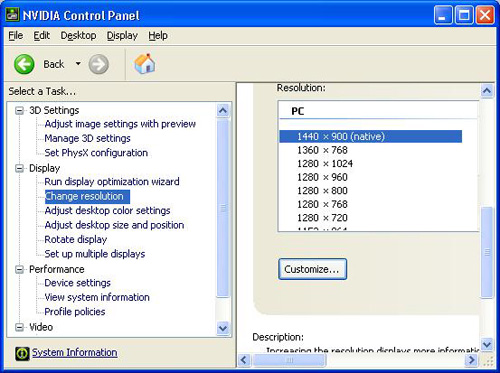Select Device settings task
Screen dimensions: 500x373
click(77, 283)
